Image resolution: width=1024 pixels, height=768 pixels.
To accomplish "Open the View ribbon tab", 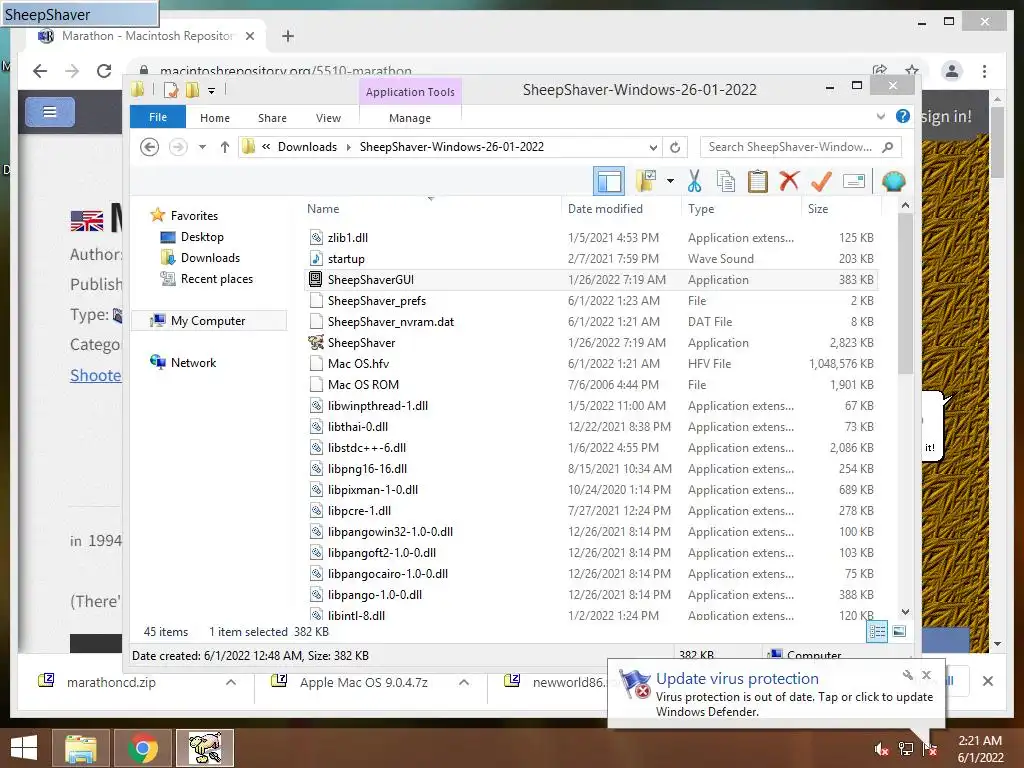I will (328, 118).
